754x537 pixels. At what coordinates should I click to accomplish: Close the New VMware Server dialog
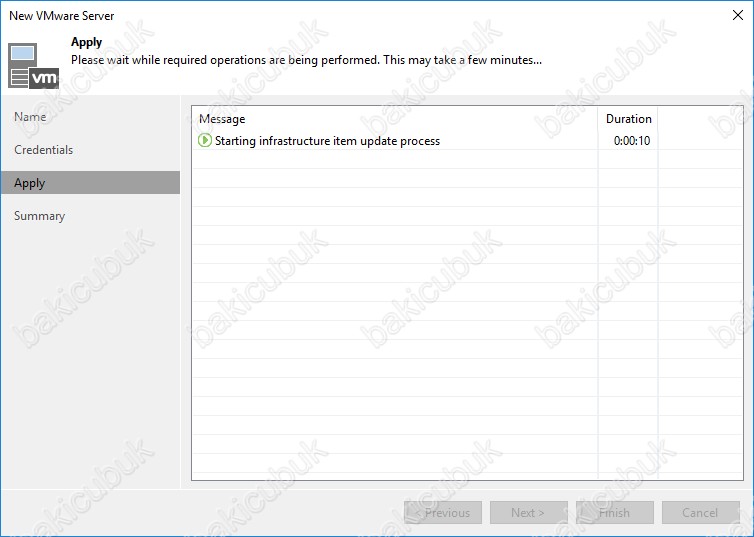tap(738, 15)
